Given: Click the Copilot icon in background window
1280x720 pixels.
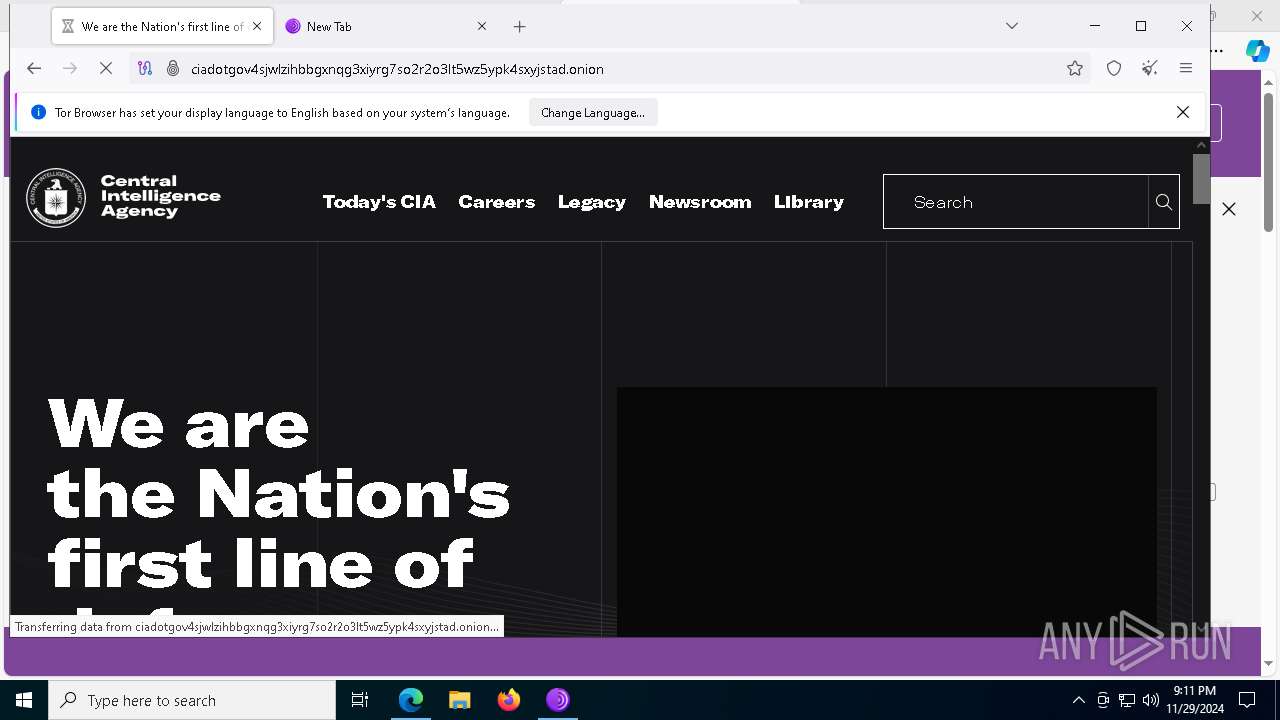Looking at the screenshot, I should coord(1257,50).
